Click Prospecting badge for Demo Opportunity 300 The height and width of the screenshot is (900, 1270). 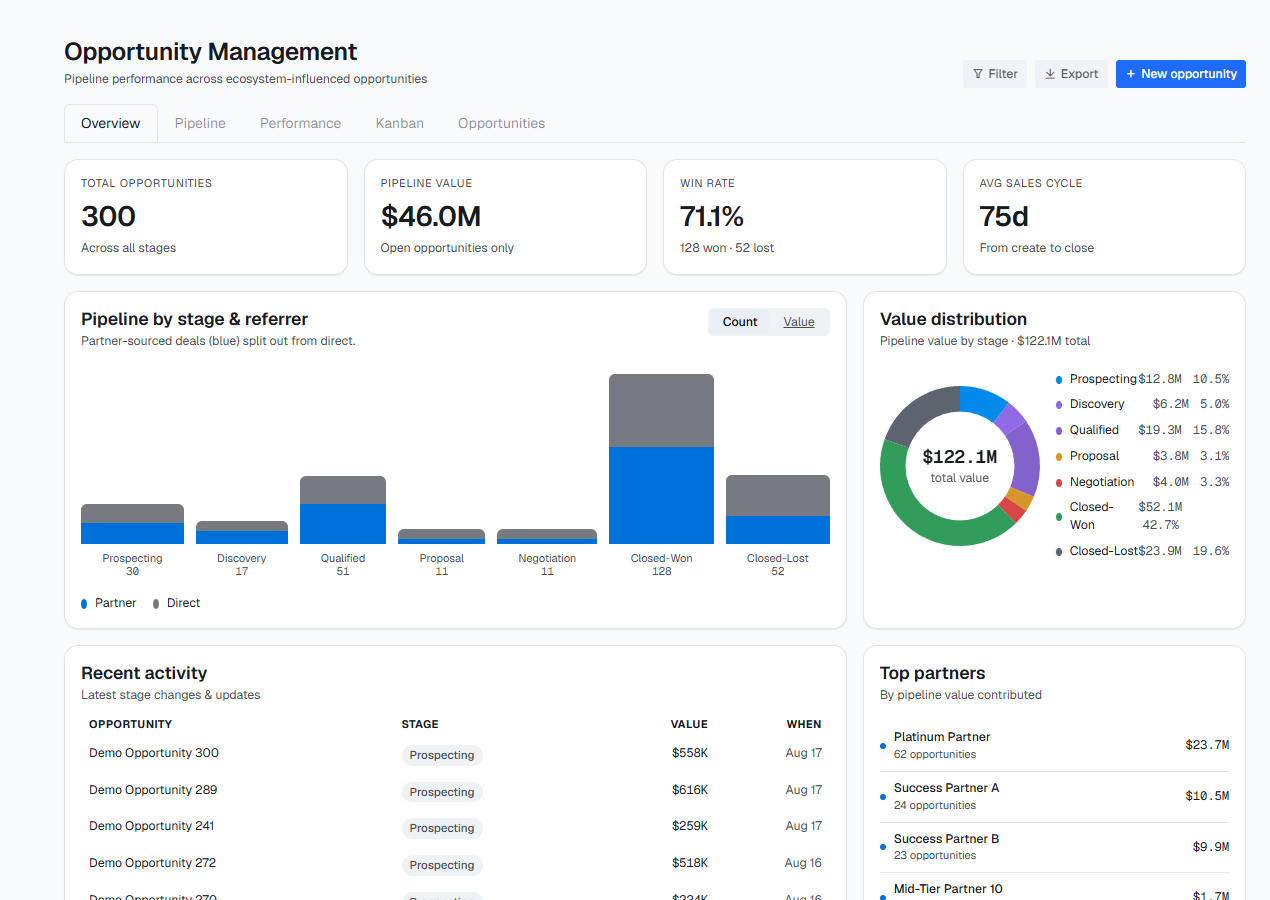click(x=442, y=755)
